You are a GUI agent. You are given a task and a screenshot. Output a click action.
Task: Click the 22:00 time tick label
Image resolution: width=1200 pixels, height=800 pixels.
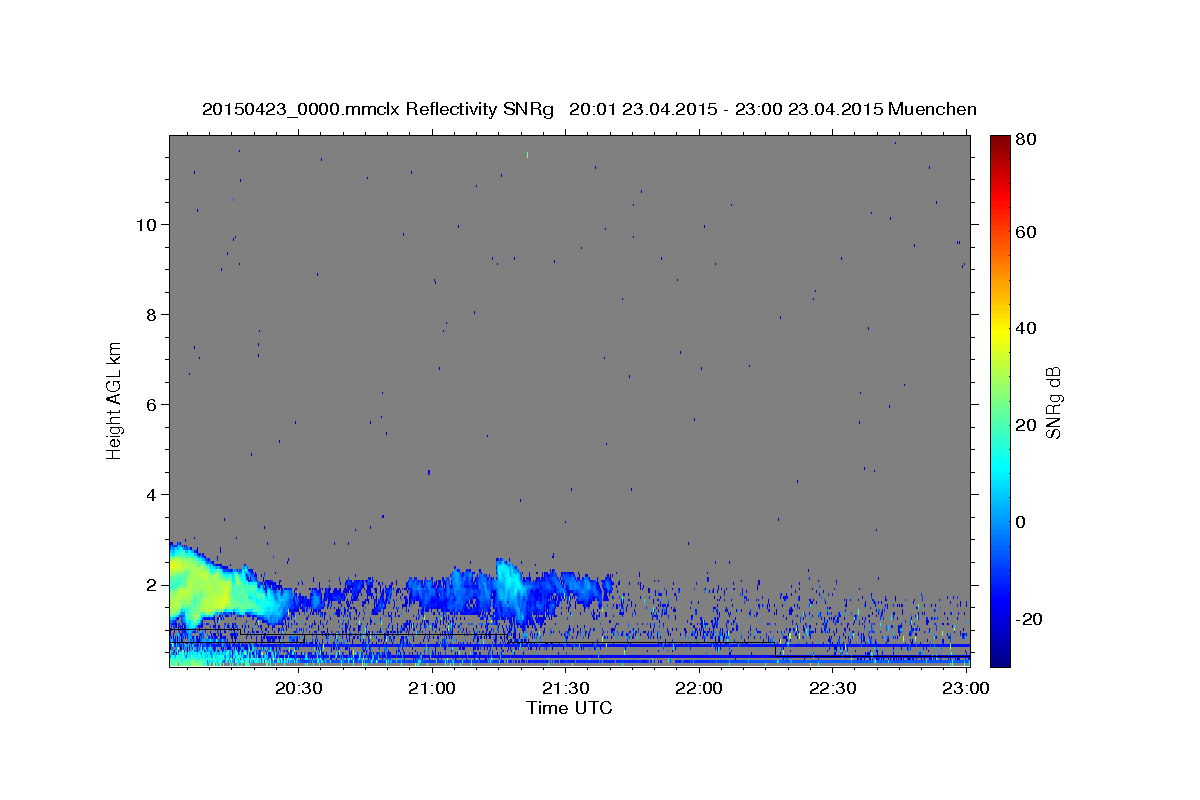[699, 689]
